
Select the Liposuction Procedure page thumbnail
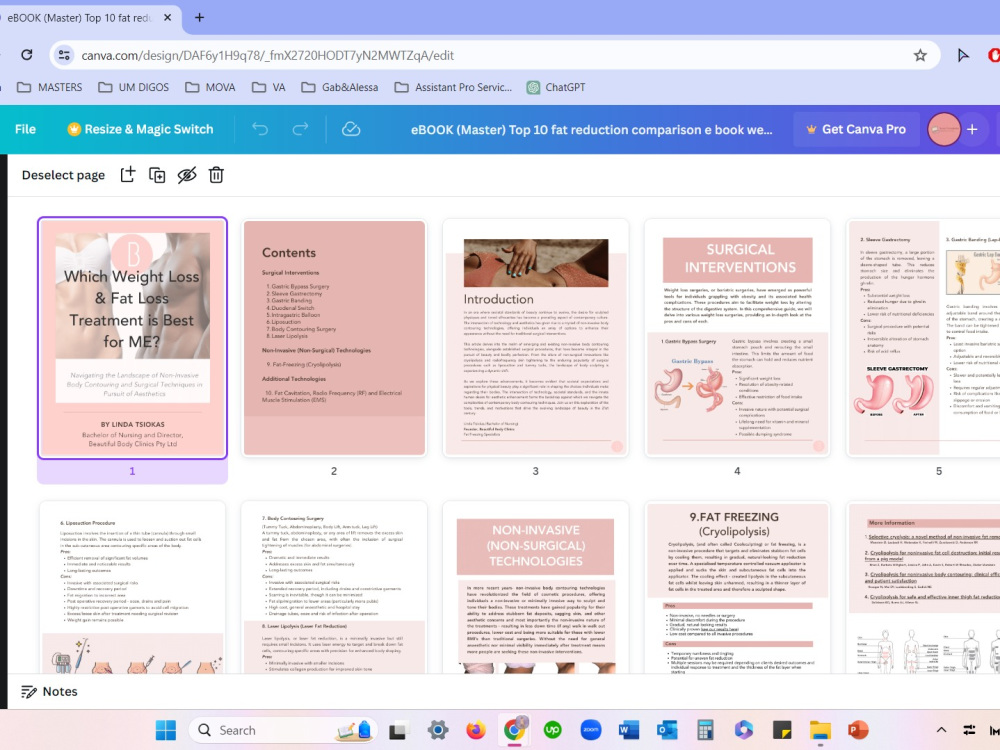click(132, 587)
